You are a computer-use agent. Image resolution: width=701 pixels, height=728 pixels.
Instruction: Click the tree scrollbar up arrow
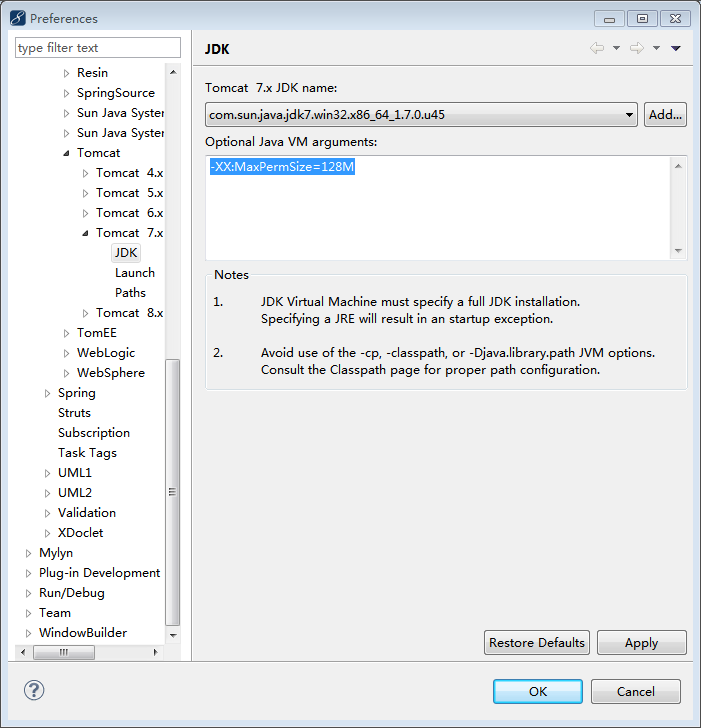(173, 72)
